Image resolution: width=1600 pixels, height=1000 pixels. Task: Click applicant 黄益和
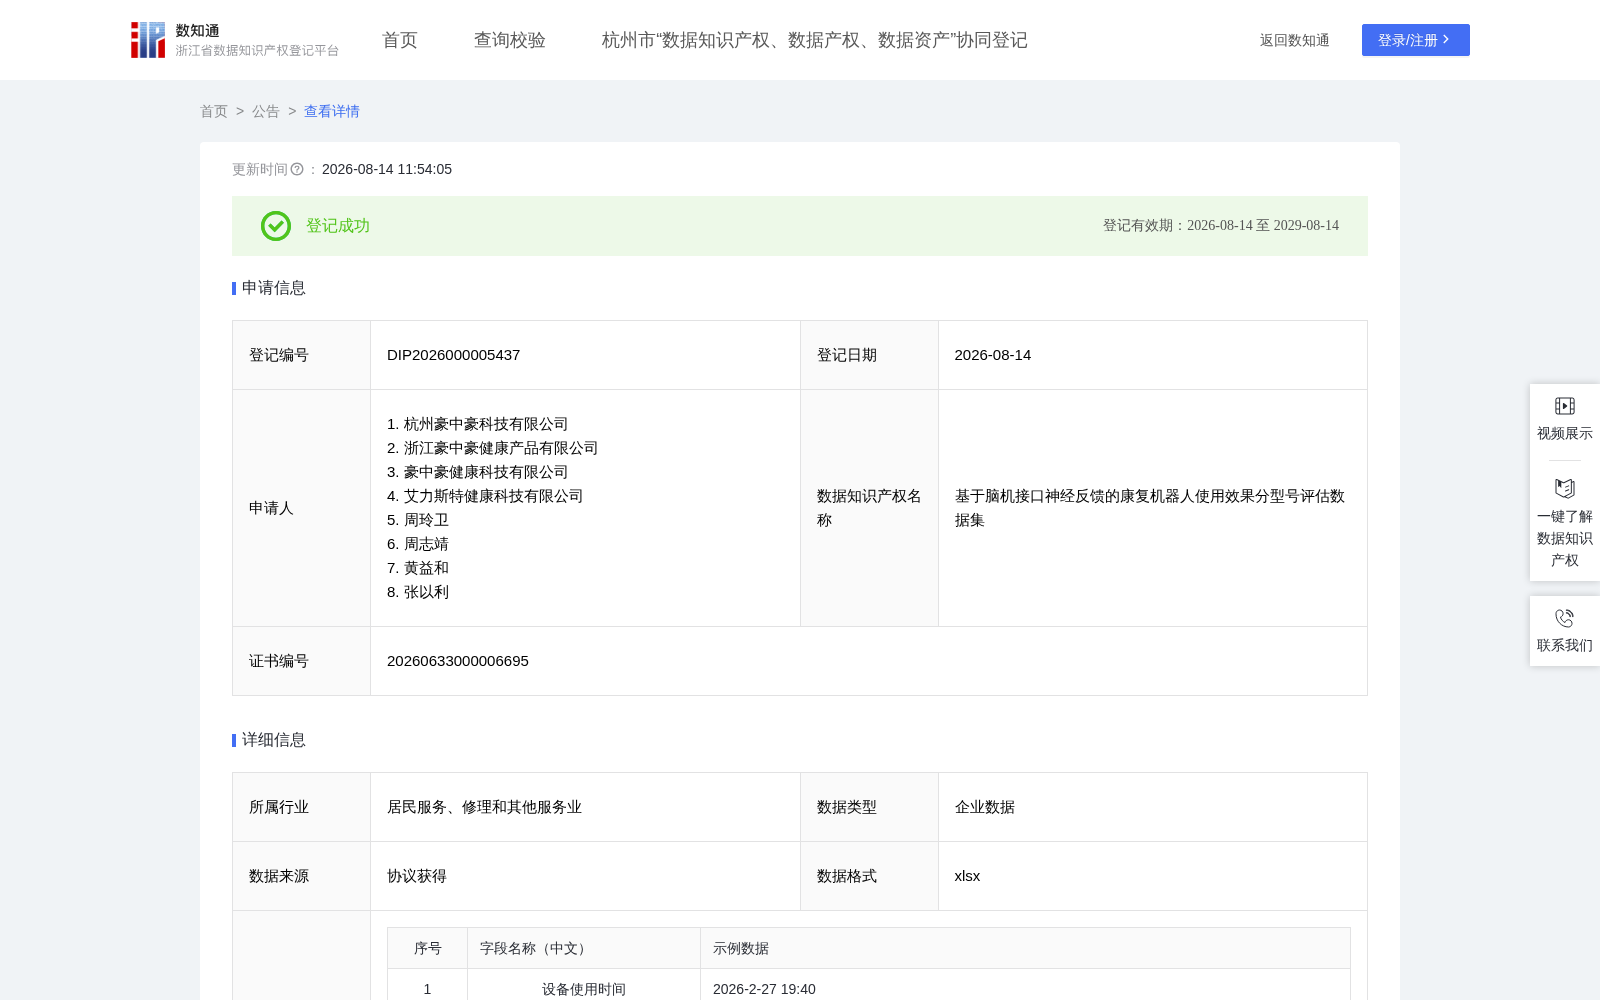pyautogui.click(x=426, y=568)
